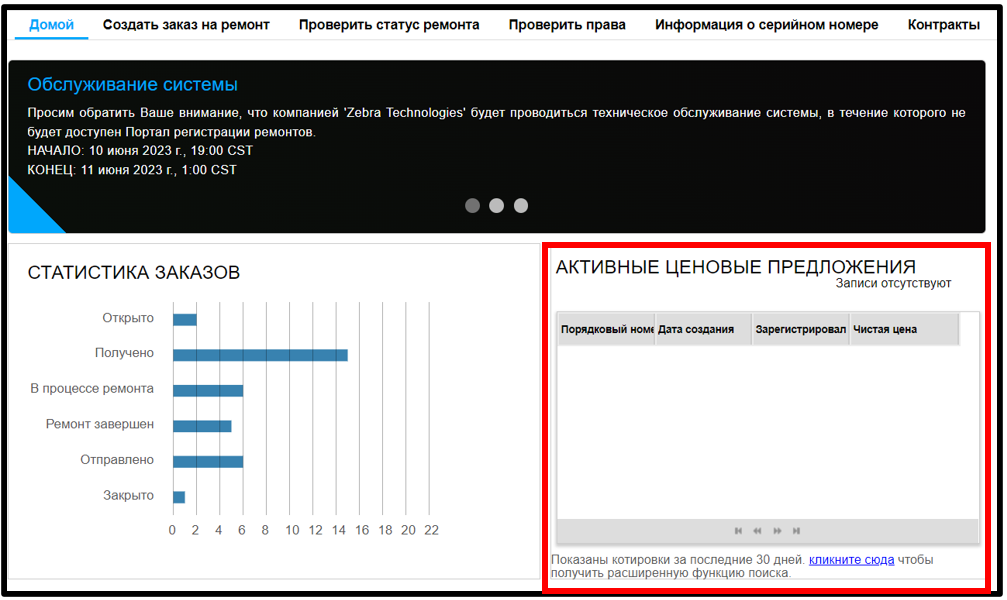Screen dimensions: 1007x600
Task: Click the Отправлено chart label
Action: [x=117, y=459]
